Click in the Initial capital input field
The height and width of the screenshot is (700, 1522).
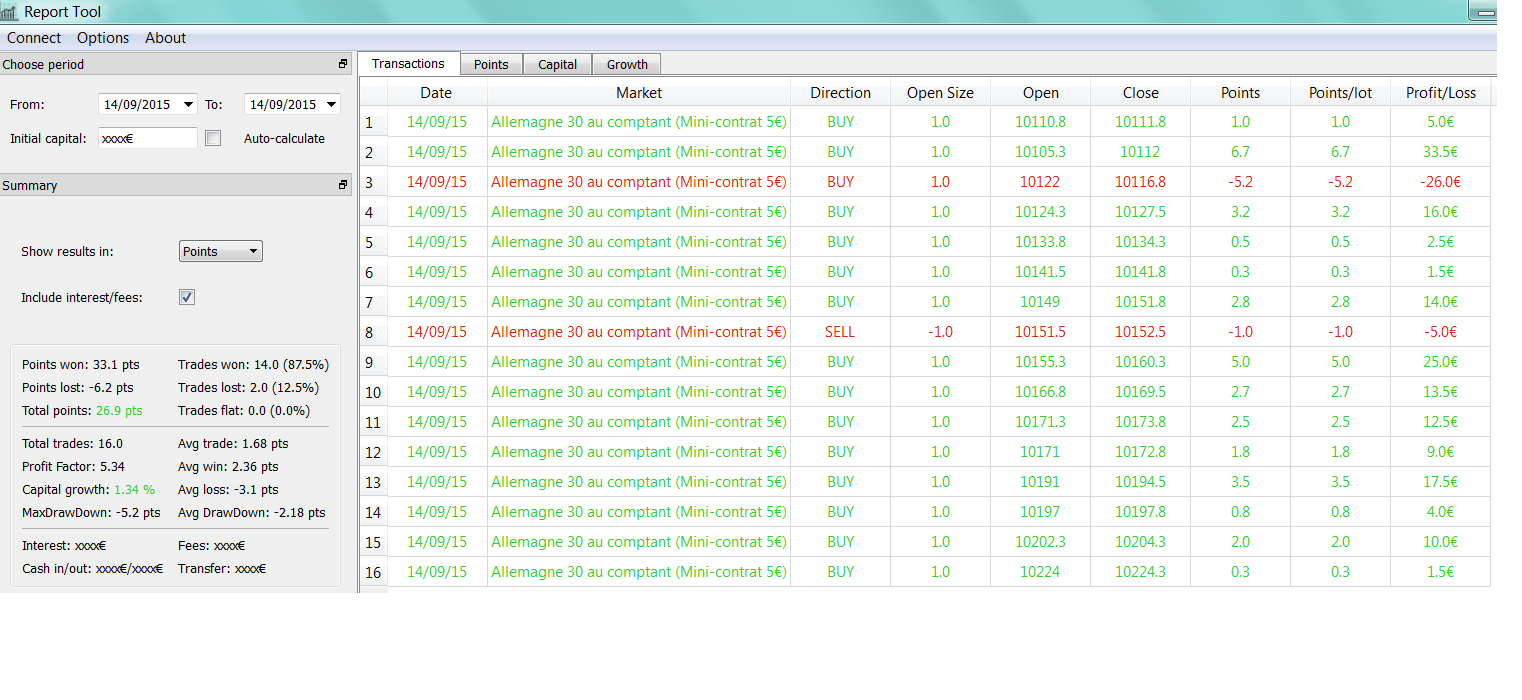(x=147, y=139)
